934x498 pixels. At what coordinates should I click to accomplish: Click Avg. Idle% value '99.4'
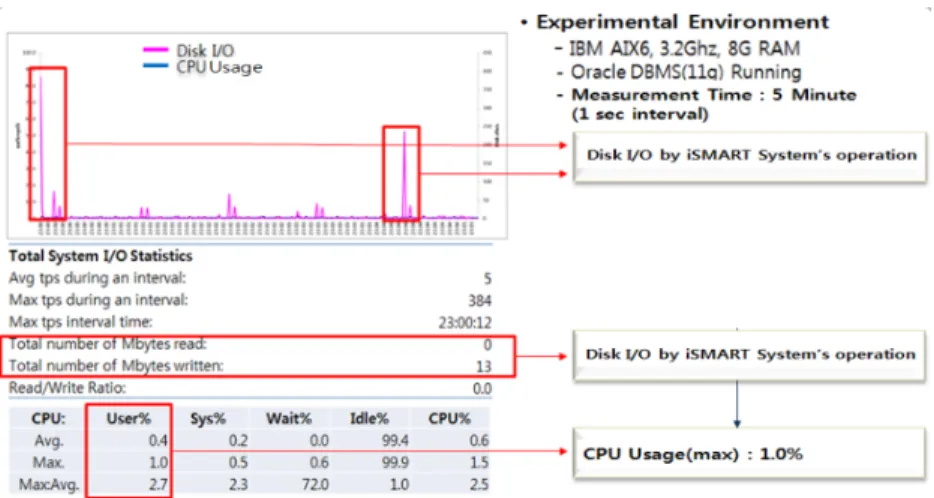click(x=396, y=441)
